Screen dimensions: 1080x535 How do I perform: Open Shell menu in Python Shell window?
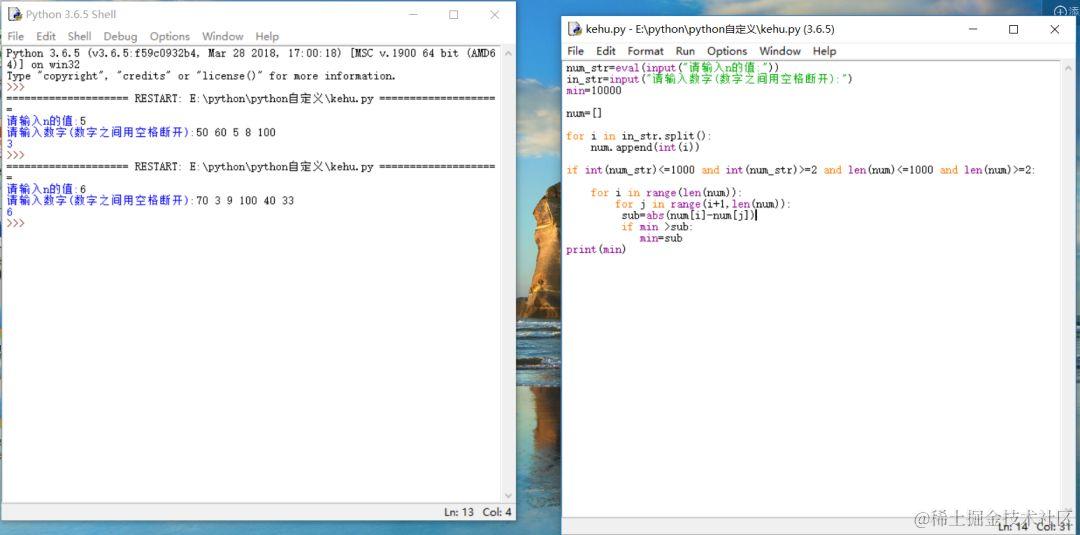point(80,36)
